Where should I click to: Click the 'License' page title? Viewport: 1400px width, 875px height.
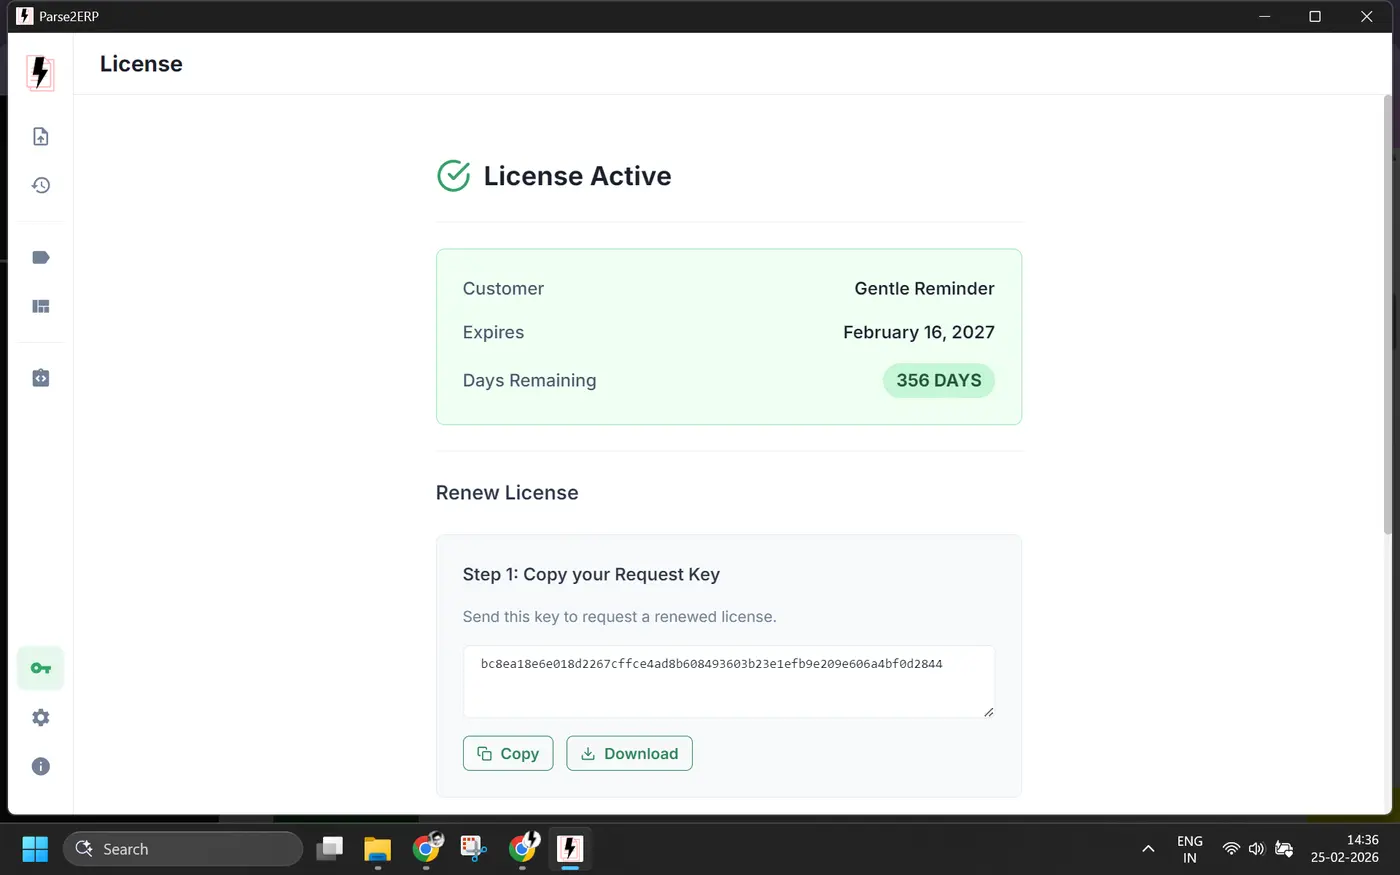[x=141, y=64]
